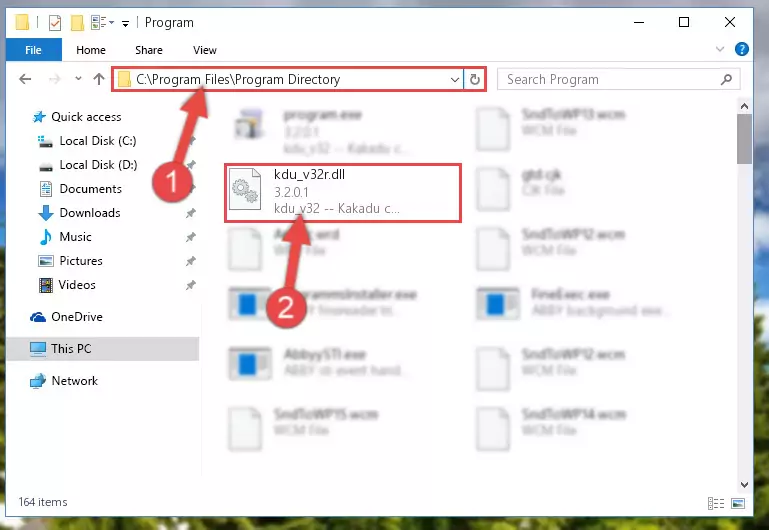The width and height of the screenshot is (769, 530).
Task: Click the This PC monitor icon
Action: pos(38,349)
